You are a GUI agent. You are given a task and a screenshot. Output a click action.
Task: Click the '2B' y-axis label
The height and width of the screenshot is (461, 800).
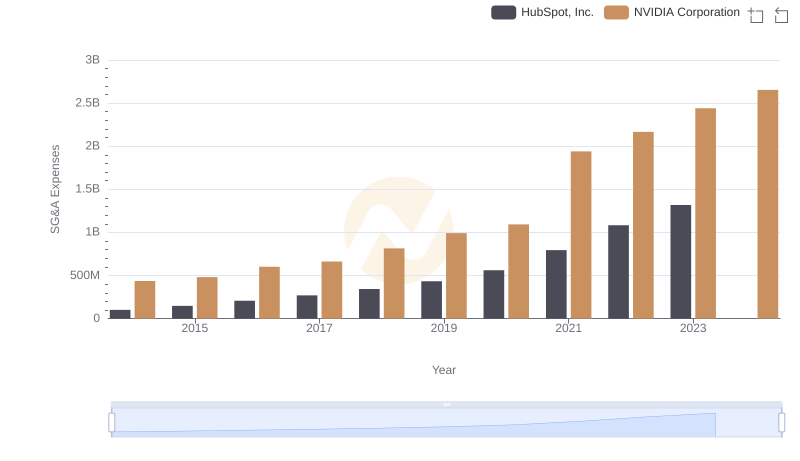93,146
